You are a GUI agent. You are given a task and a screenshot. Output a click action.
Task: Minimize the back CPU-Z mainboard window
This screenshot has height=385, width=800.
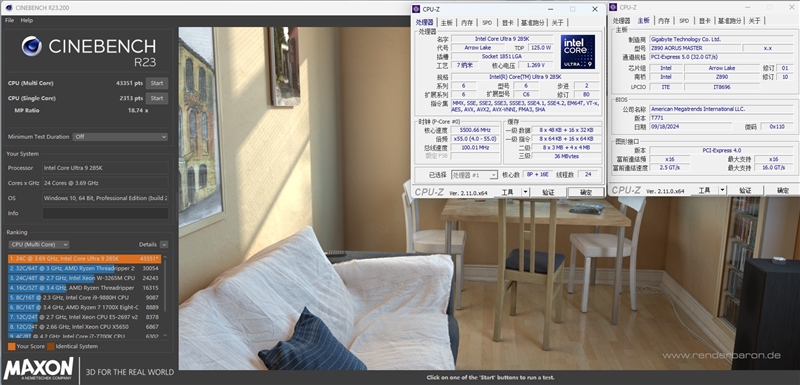point(747,7)
